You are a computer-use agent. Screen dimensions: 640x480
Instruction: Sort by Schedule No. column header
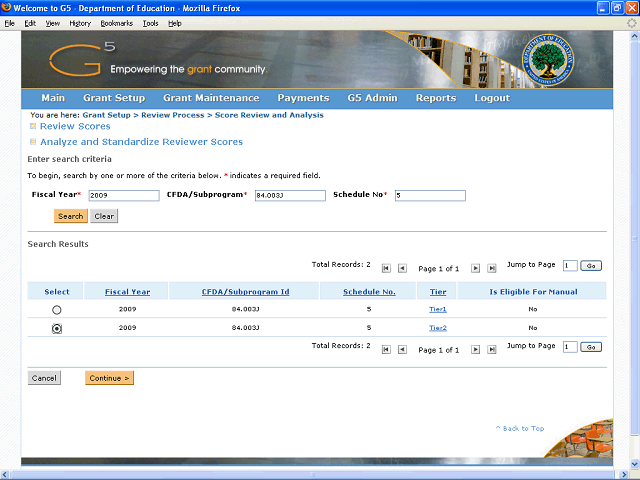(369, 292)
